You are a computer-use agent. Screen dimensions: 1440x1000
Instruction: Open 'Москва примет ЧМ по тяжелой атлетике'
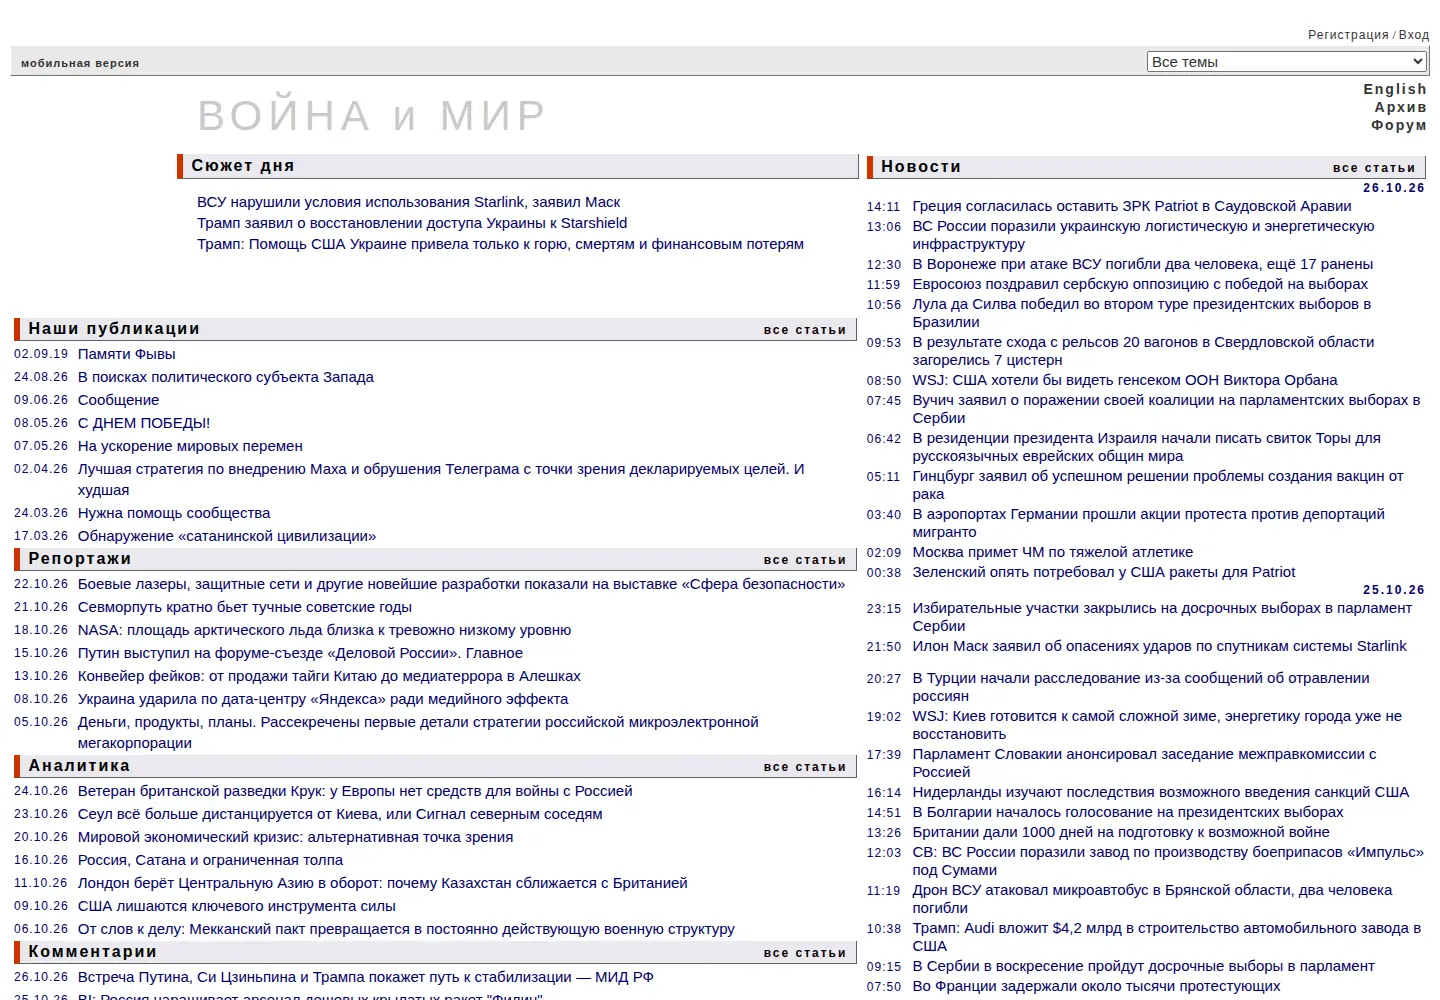(1053, 552)
